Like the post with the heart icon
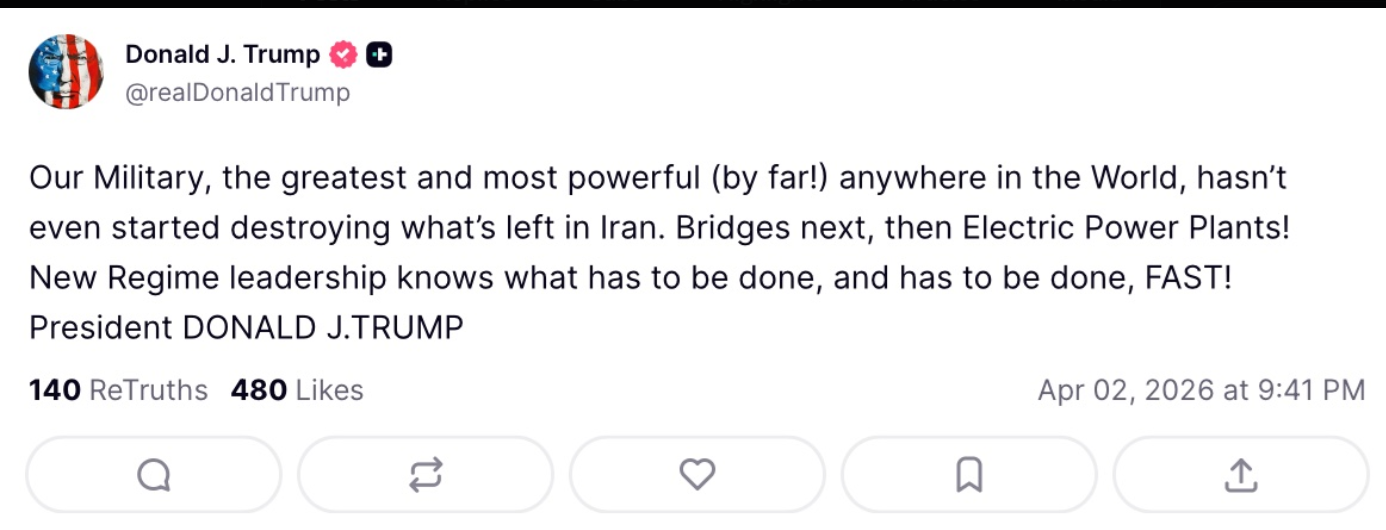The image size is (1386, 530). click(x=697, y=475)
